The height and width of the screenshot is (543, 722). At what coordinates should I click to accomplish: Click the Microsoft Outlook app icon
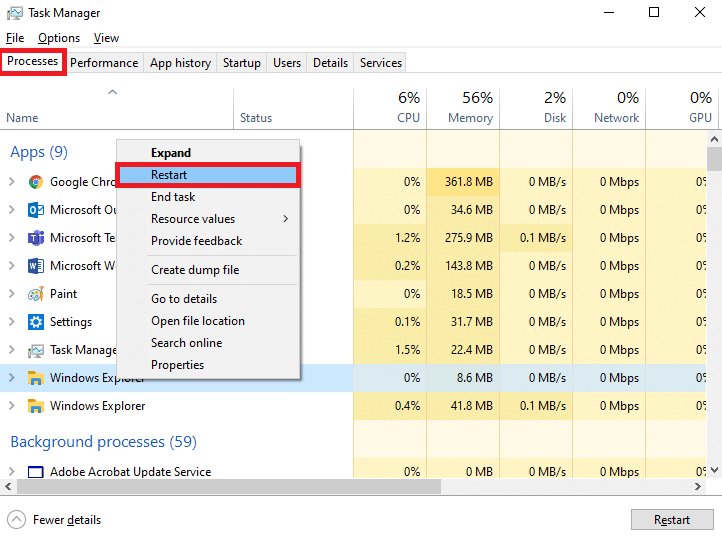coord(35,210)
